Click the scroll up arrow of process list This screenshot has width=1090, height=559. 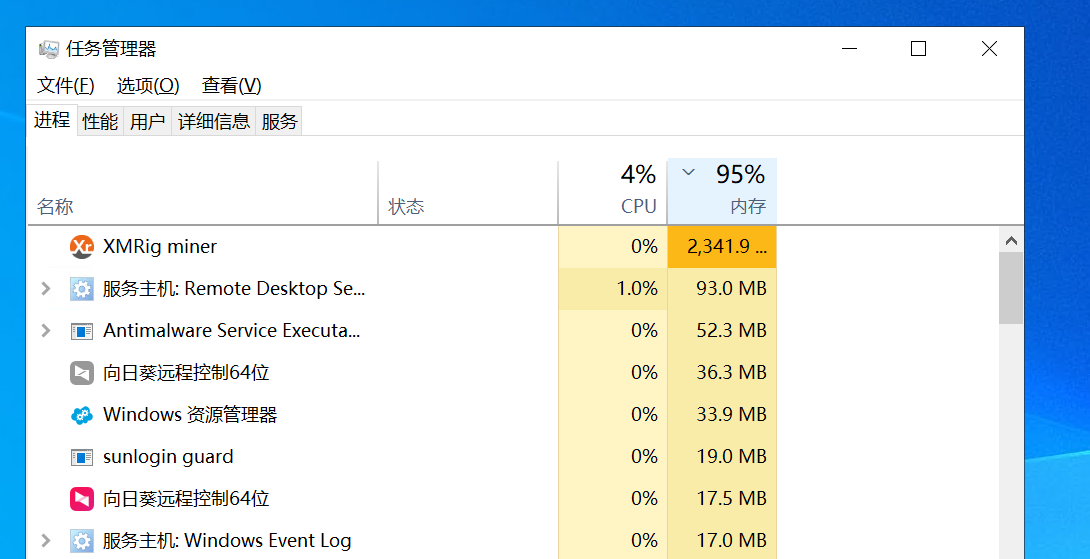(x=1011, y=241)
